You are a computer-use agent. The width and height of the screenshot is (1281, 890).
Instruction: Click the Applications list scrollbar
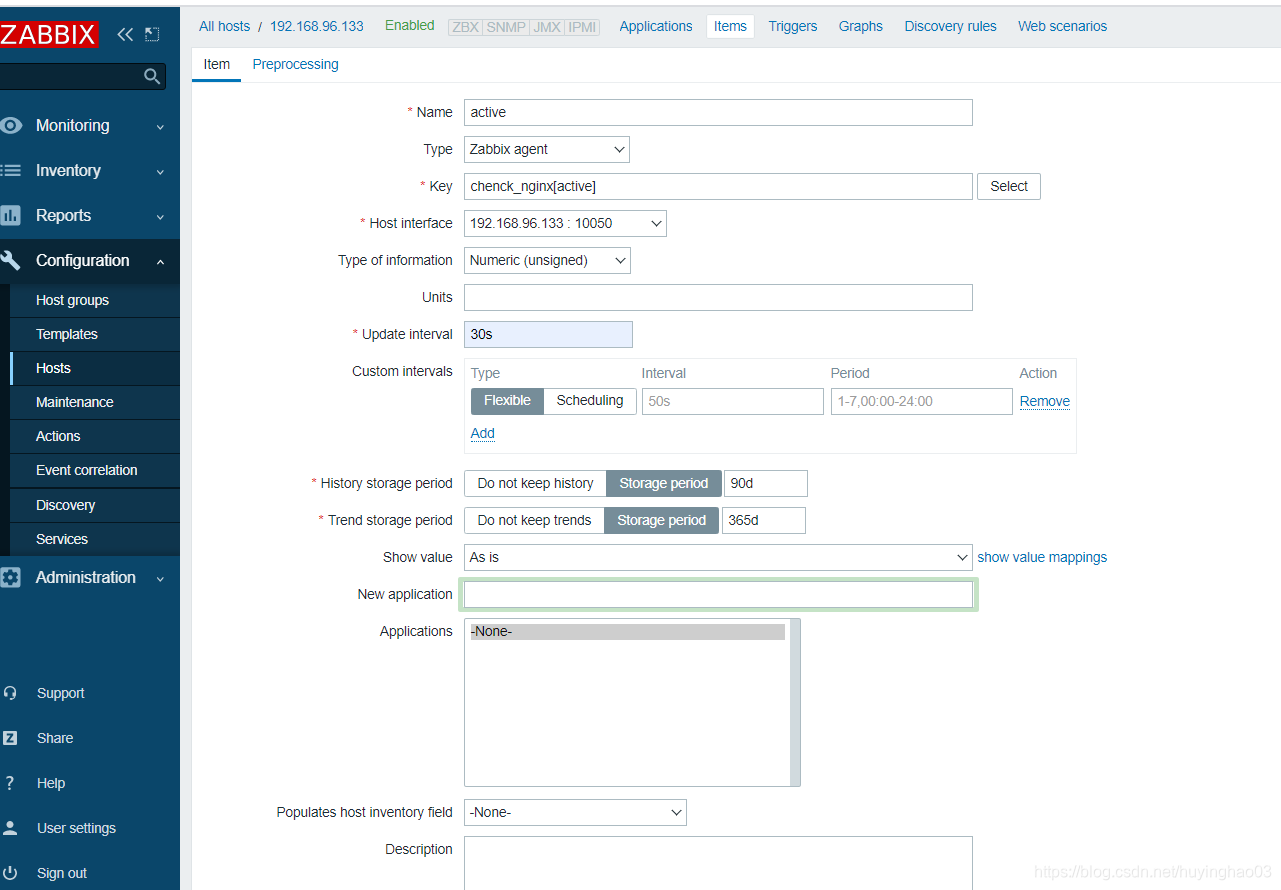[x=795, y=702]
